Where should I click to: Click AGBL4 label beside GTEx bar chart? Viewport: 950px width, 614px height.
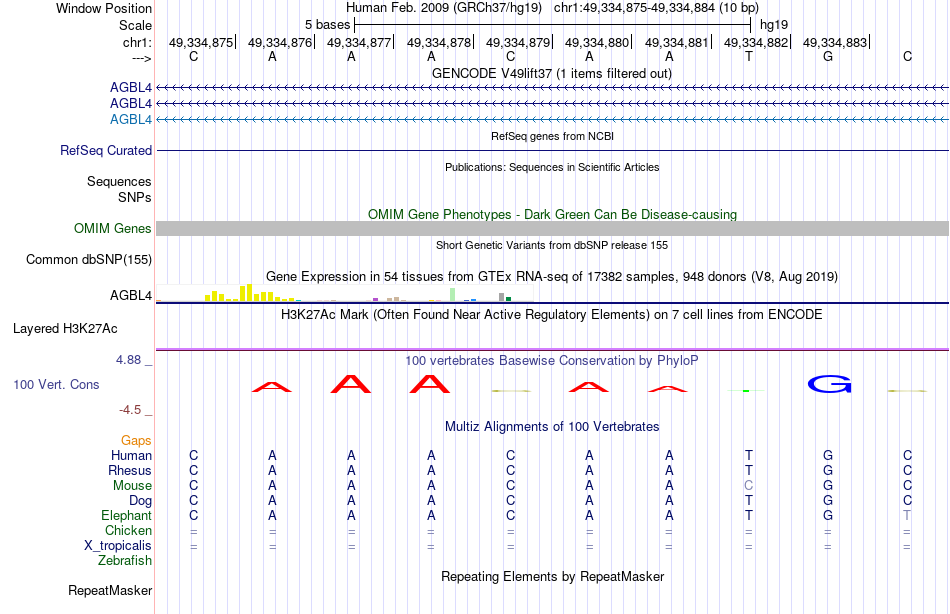(130, 295)
